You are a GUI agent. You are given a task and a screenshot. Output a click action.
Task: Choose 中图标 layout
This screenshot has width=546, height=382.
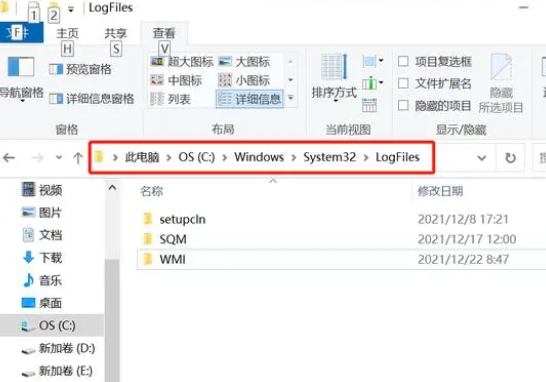pos(176,80)
